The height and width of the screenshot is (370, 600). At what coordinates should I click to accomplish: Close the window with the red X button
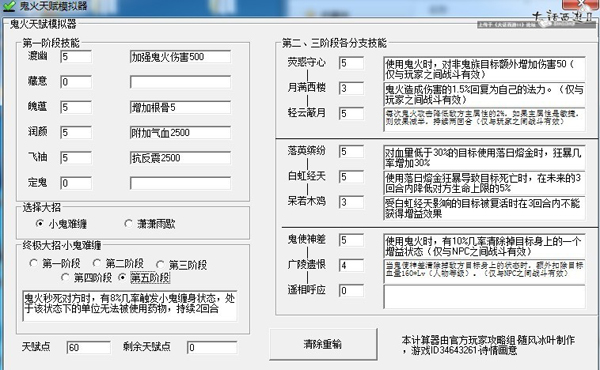point(581,3)
